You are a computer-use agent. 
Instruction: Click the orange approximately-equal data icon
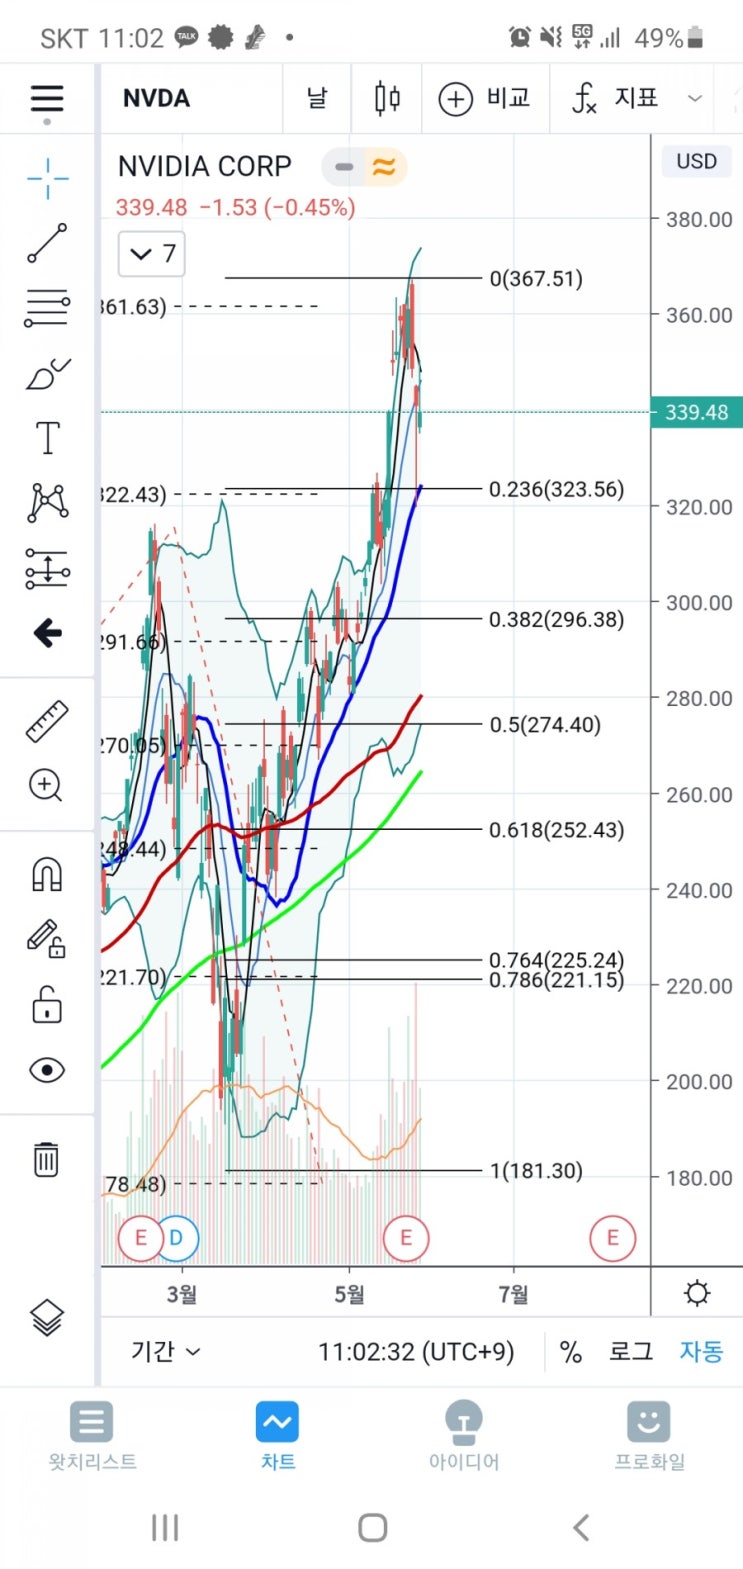click(384, 167)
